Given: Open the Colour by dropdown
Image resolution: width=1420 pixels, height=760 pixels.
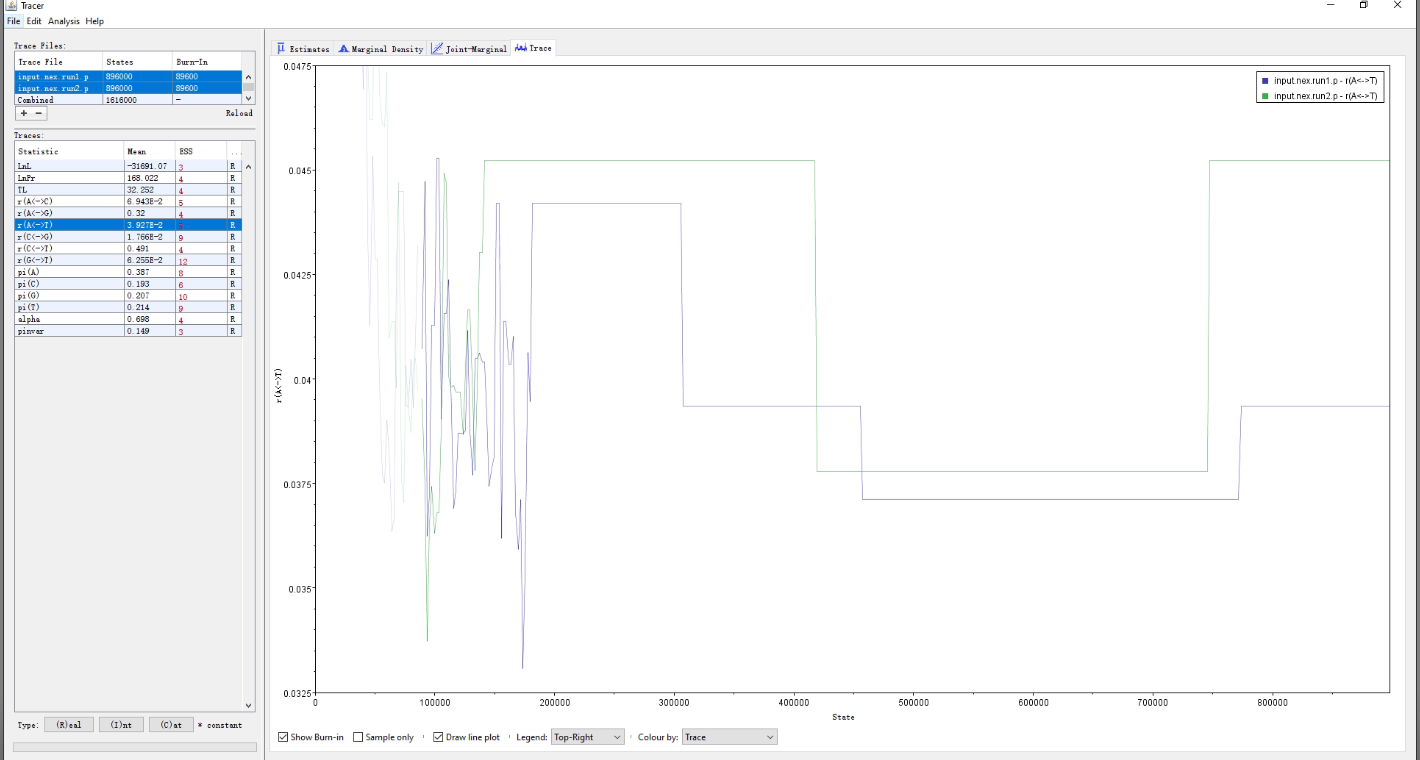Looking at the screenshot, I should click(x=729, y=737).
